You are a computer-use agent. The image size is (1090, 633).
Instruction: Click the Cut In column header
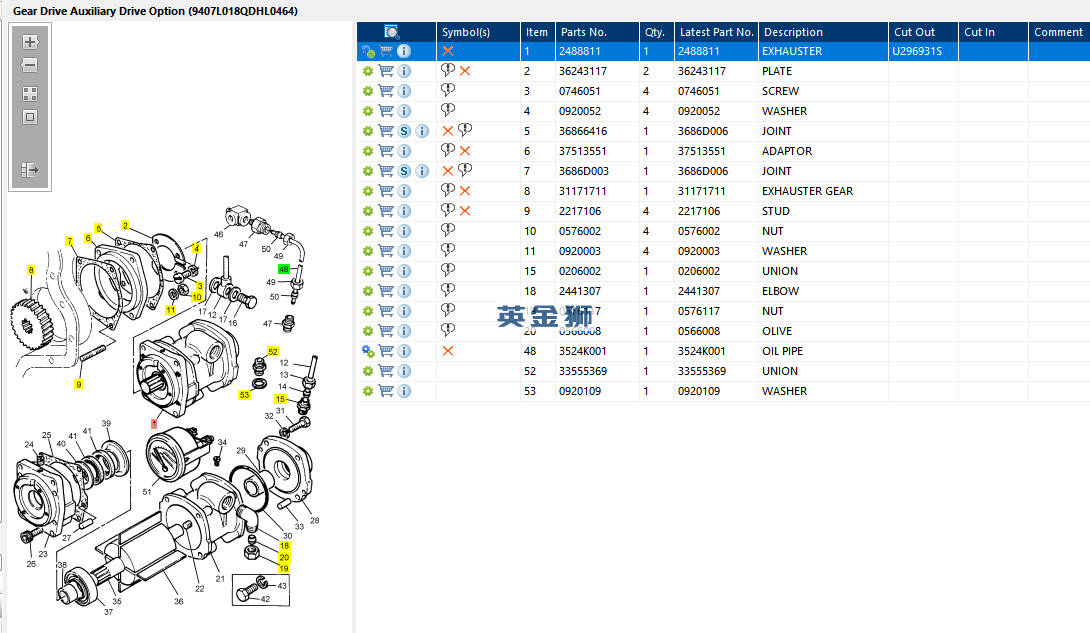click(x=993, y=32)
